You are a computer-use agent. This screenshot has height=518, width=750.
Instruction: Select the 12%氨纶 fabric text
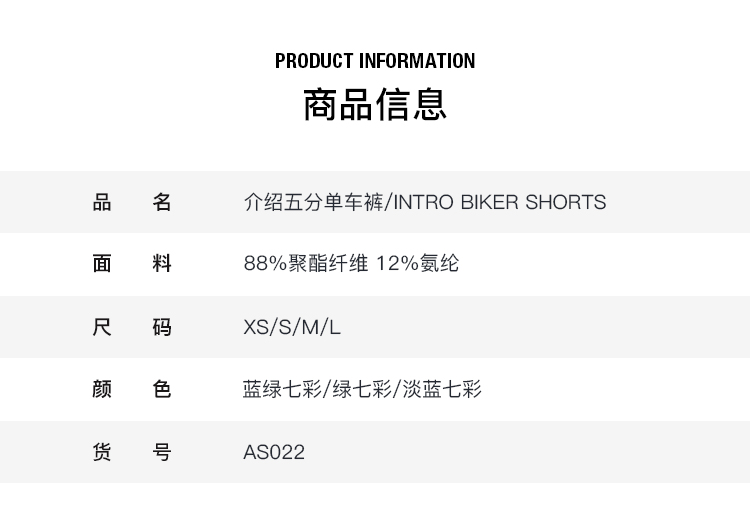click(x=418, y=264)
